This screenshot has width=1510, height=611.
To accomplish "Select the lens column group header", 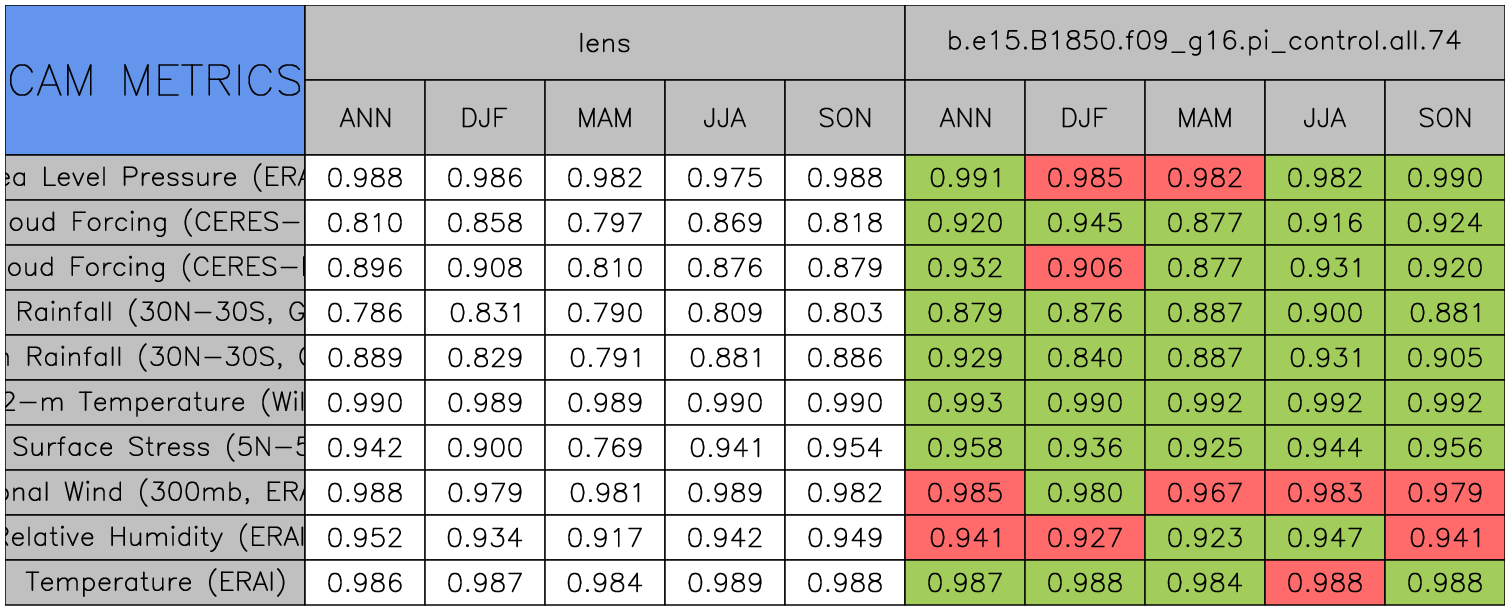I will [605, 42].
